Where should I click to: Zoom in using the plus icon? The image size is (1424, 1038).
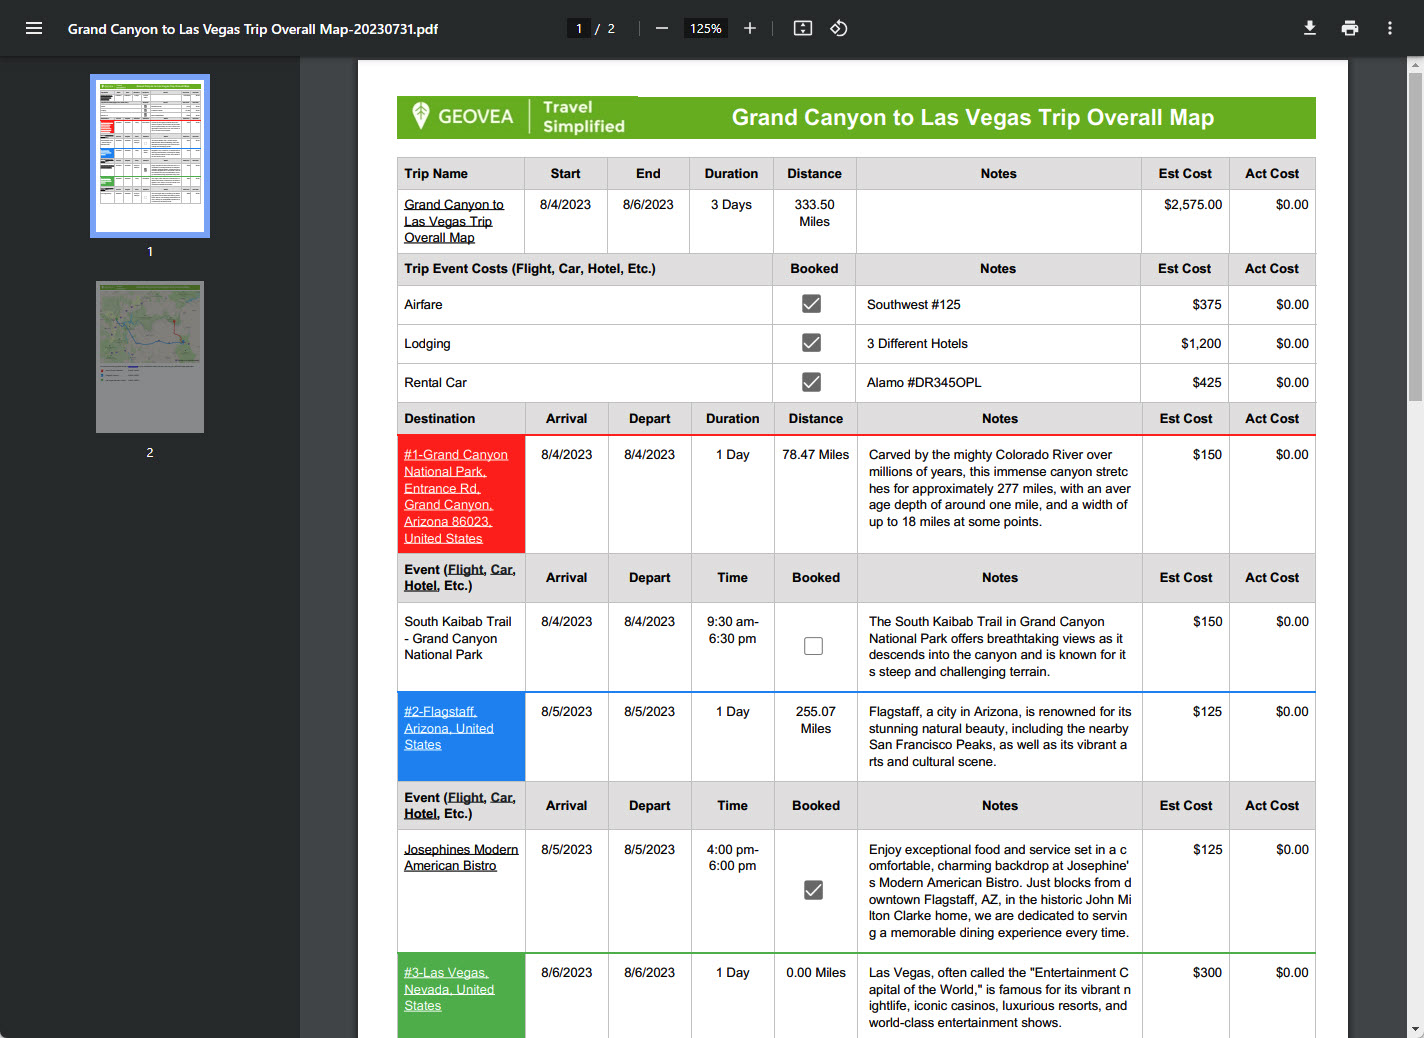(750, 28)
